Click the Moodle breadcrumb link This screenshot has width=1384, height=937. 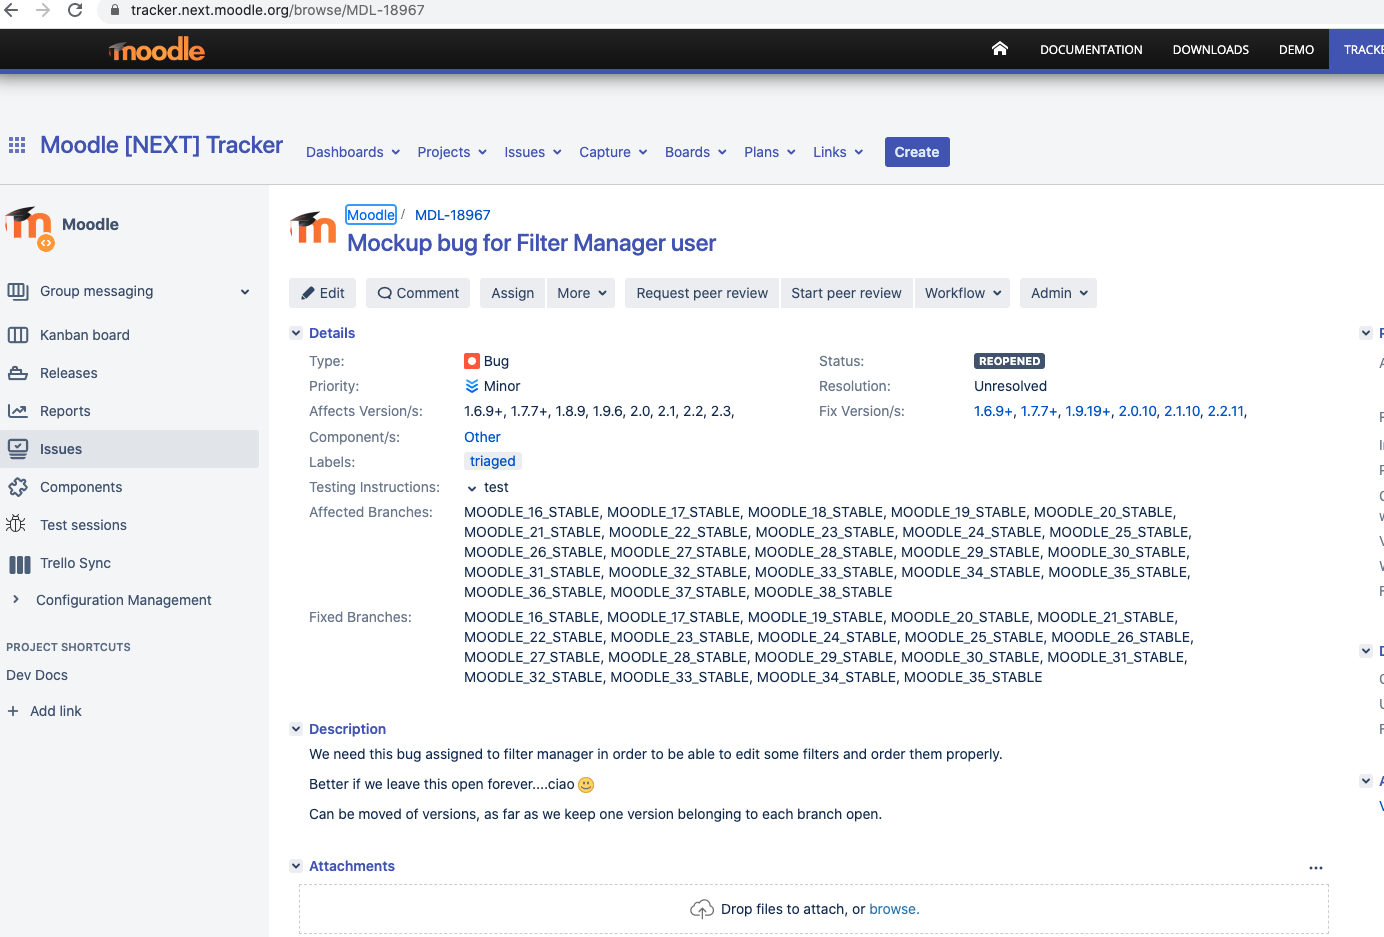[x=371, y=215]
